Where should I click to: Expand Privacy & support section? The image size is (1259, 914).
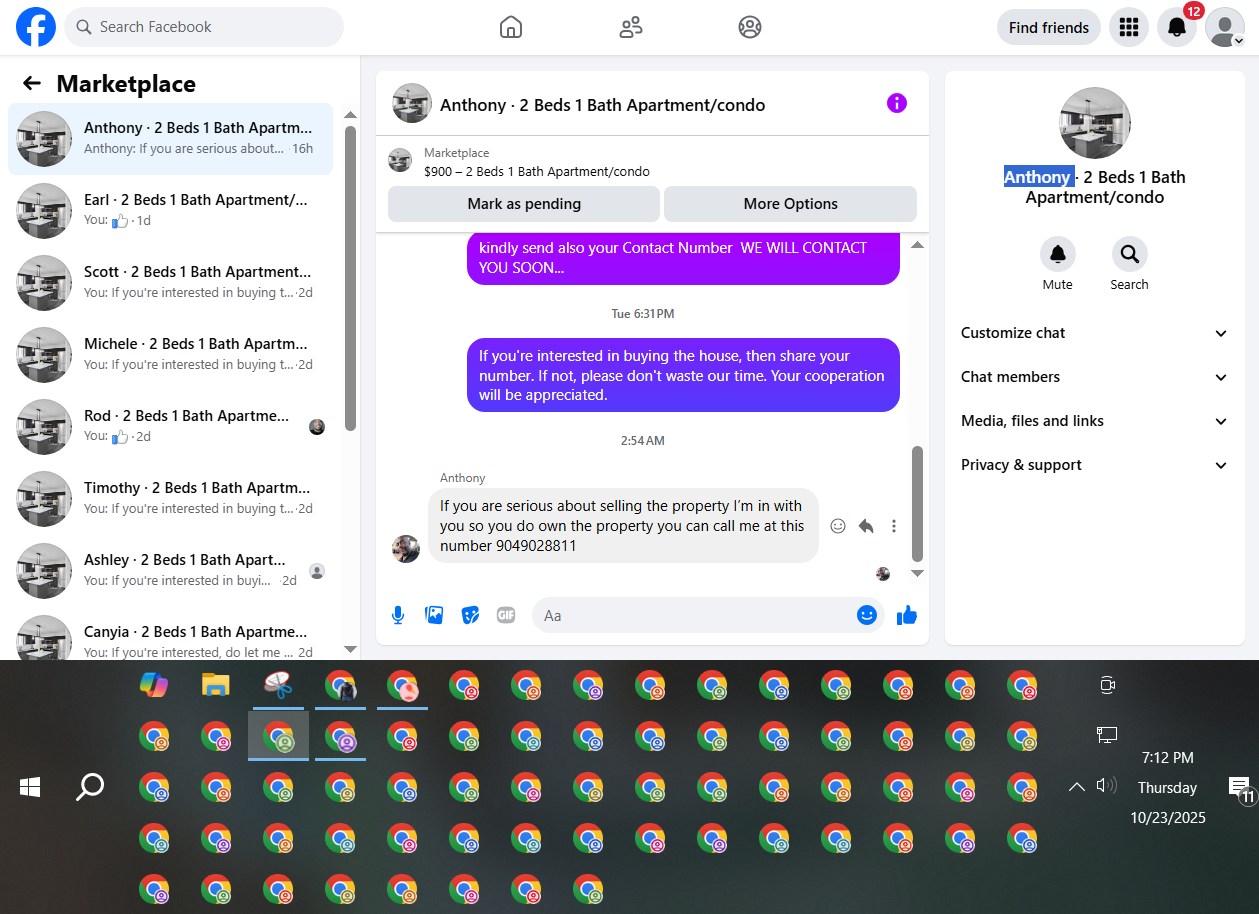pyautogui.click(x=1094, y=465)
